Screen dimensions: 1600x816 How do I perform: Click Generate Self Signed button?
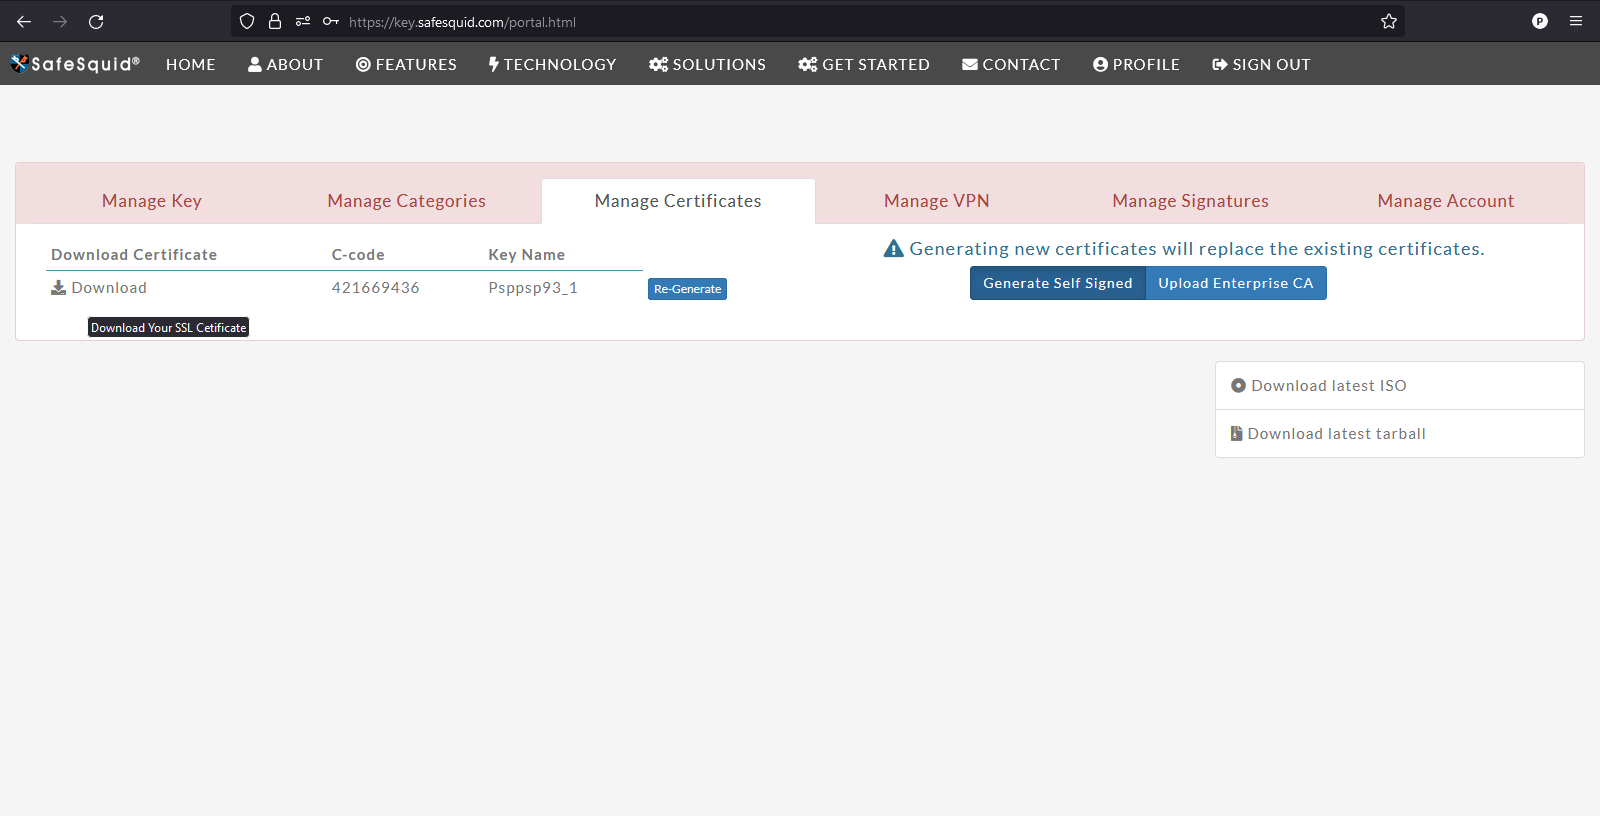(1058, 283)
